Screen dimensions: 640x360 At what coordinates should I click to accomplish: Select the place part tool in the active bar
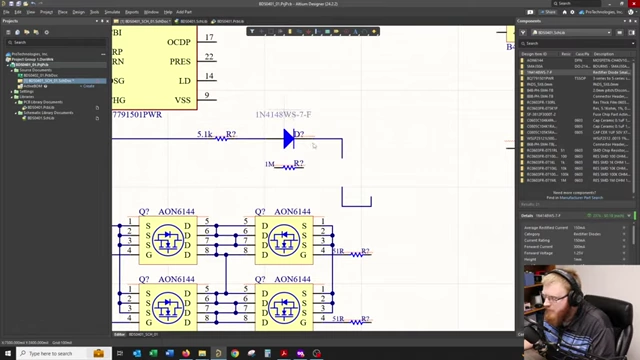point(290,31)
